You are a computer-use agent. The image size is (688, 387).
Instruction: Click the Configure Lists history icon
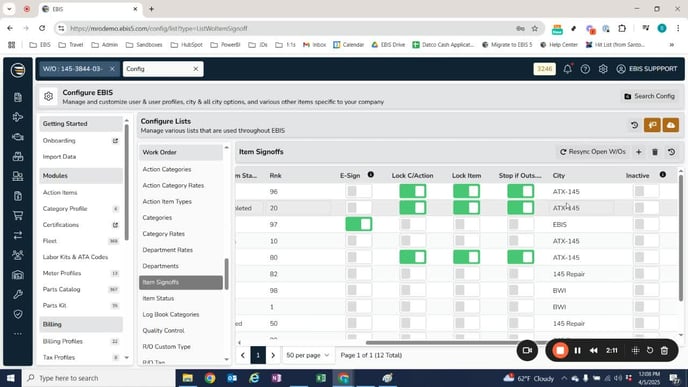[x=634, y=125]
